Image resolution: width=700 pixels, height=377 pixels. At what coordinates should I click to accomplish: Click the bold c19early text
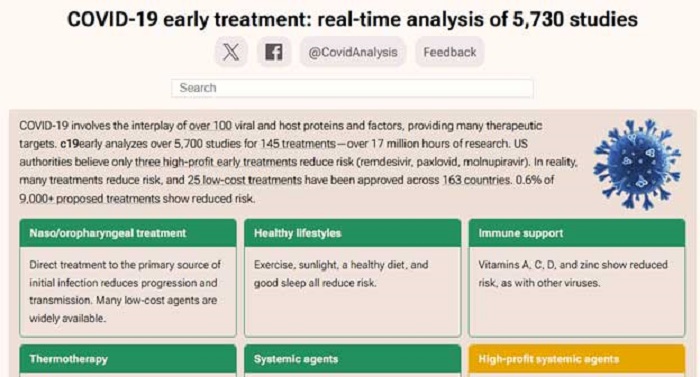(x=69, y=144)
